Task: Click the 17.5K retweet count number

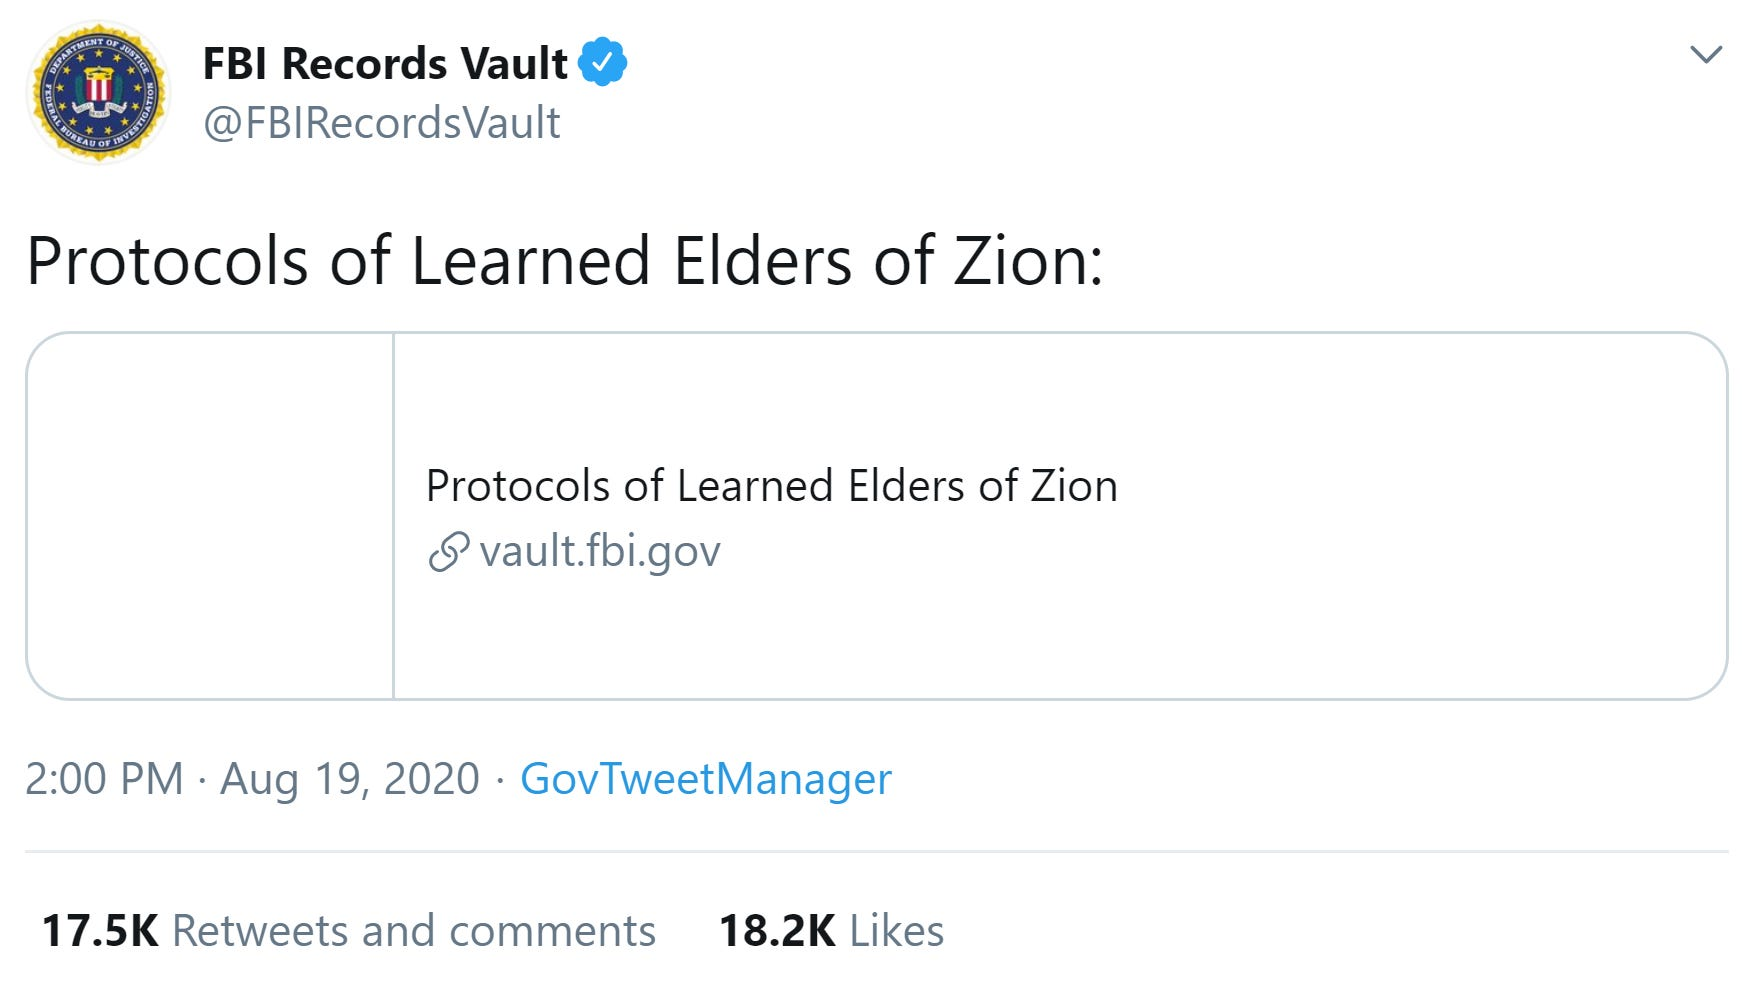Action: point(100,931)
